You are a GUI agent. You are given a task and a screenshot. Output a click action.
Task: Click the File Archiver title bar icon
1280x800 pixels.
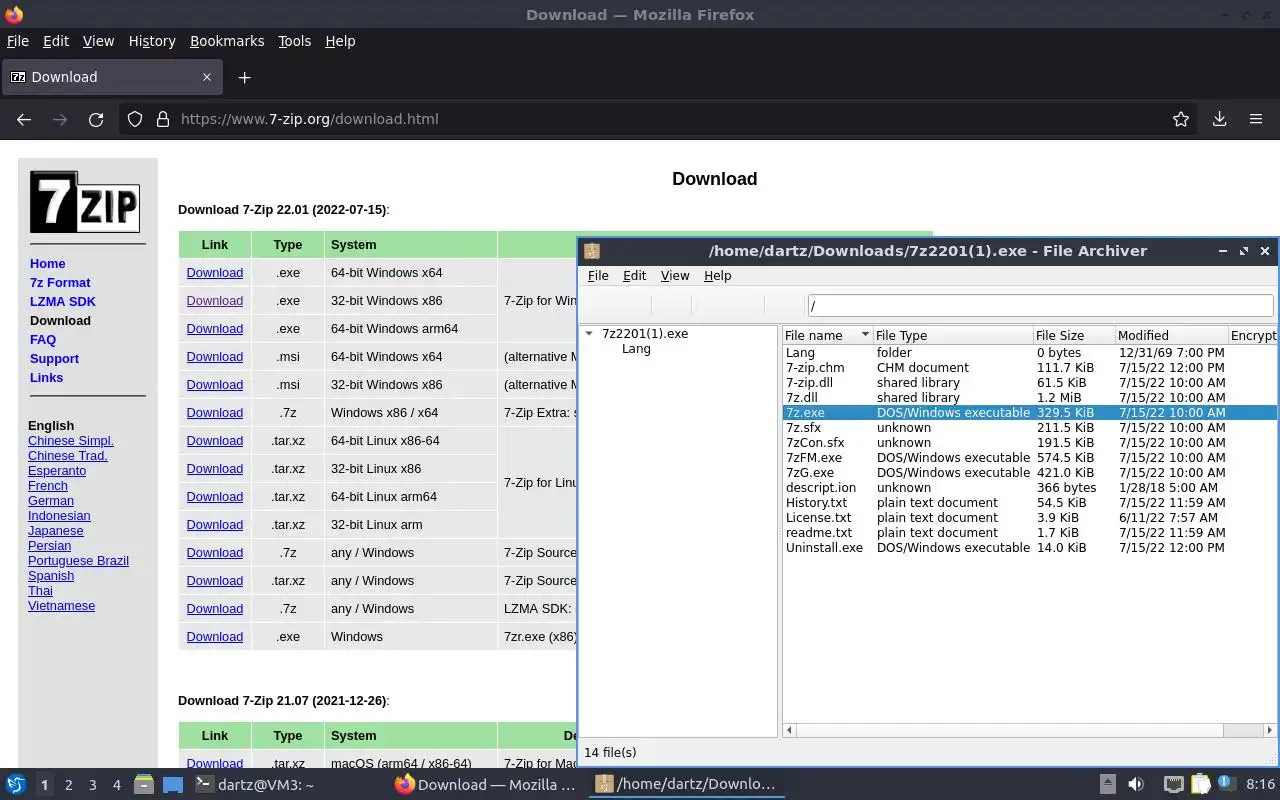coord(592,251)
